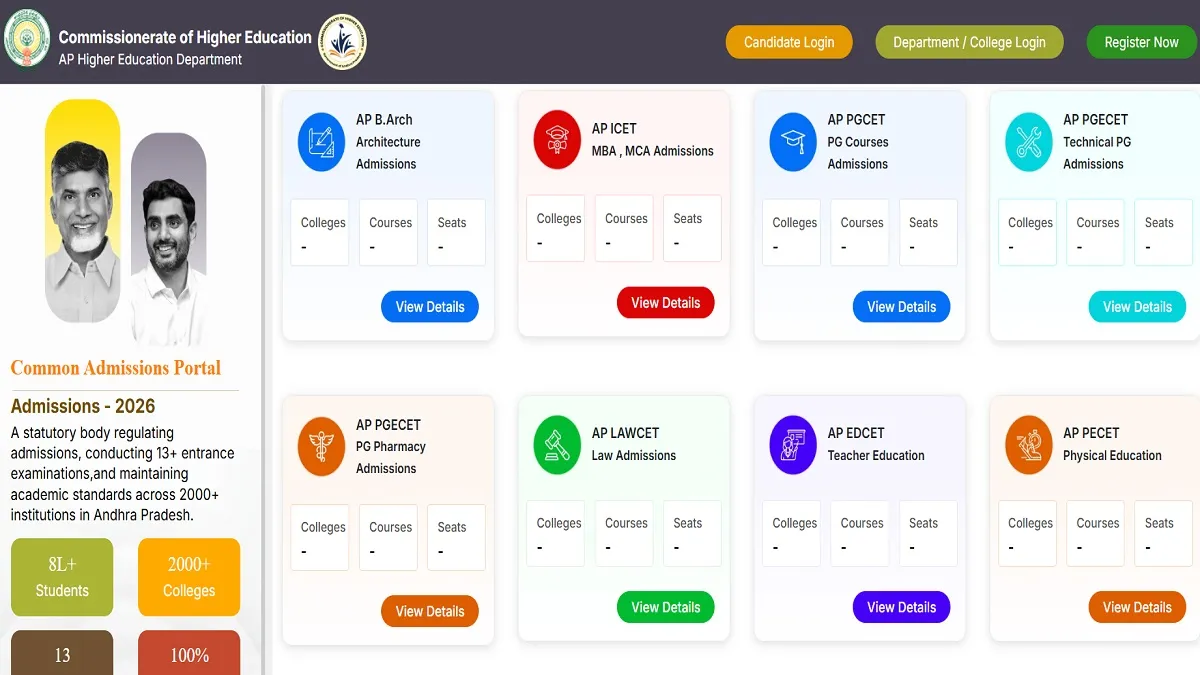Click Courses box in AP ICET card
Image resolution: width=1200 pixels, height=675 pixels.
point(625,229)
